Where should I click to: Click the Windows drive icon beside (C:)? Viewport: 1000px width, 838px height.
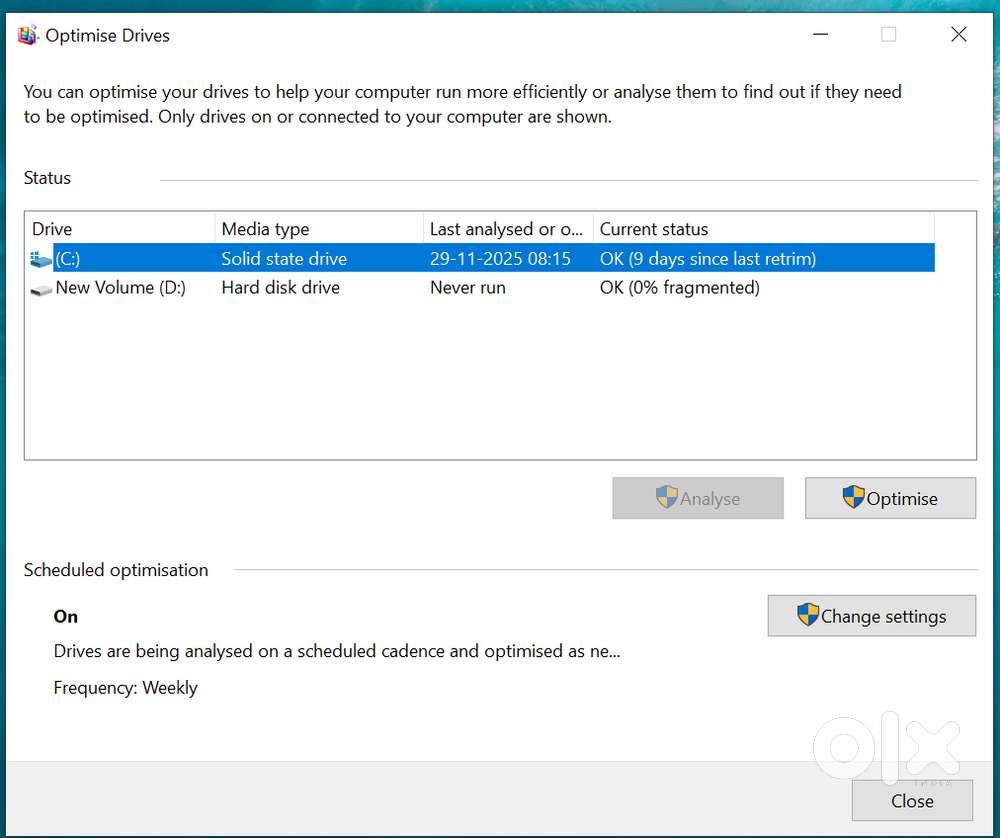point(41,259)
